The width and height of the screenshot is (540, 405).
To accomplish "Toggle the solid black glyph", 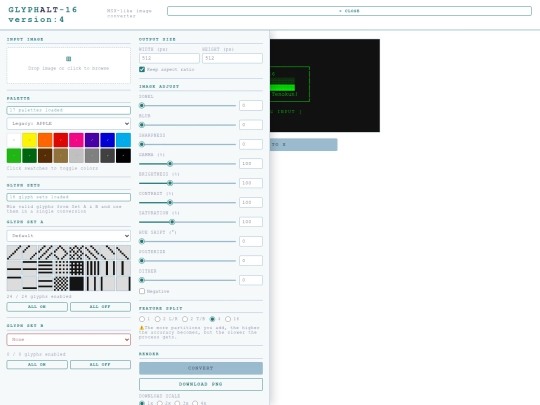I will 76,284.
